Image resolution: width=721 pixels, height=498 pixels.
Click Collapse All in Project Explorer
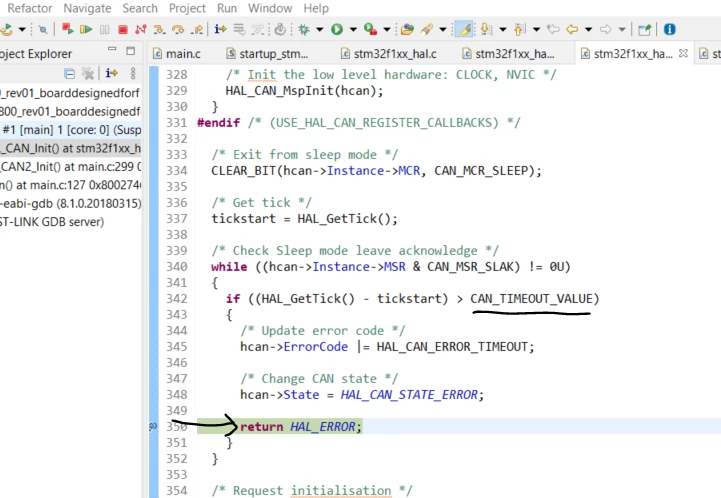coord(69,73)
